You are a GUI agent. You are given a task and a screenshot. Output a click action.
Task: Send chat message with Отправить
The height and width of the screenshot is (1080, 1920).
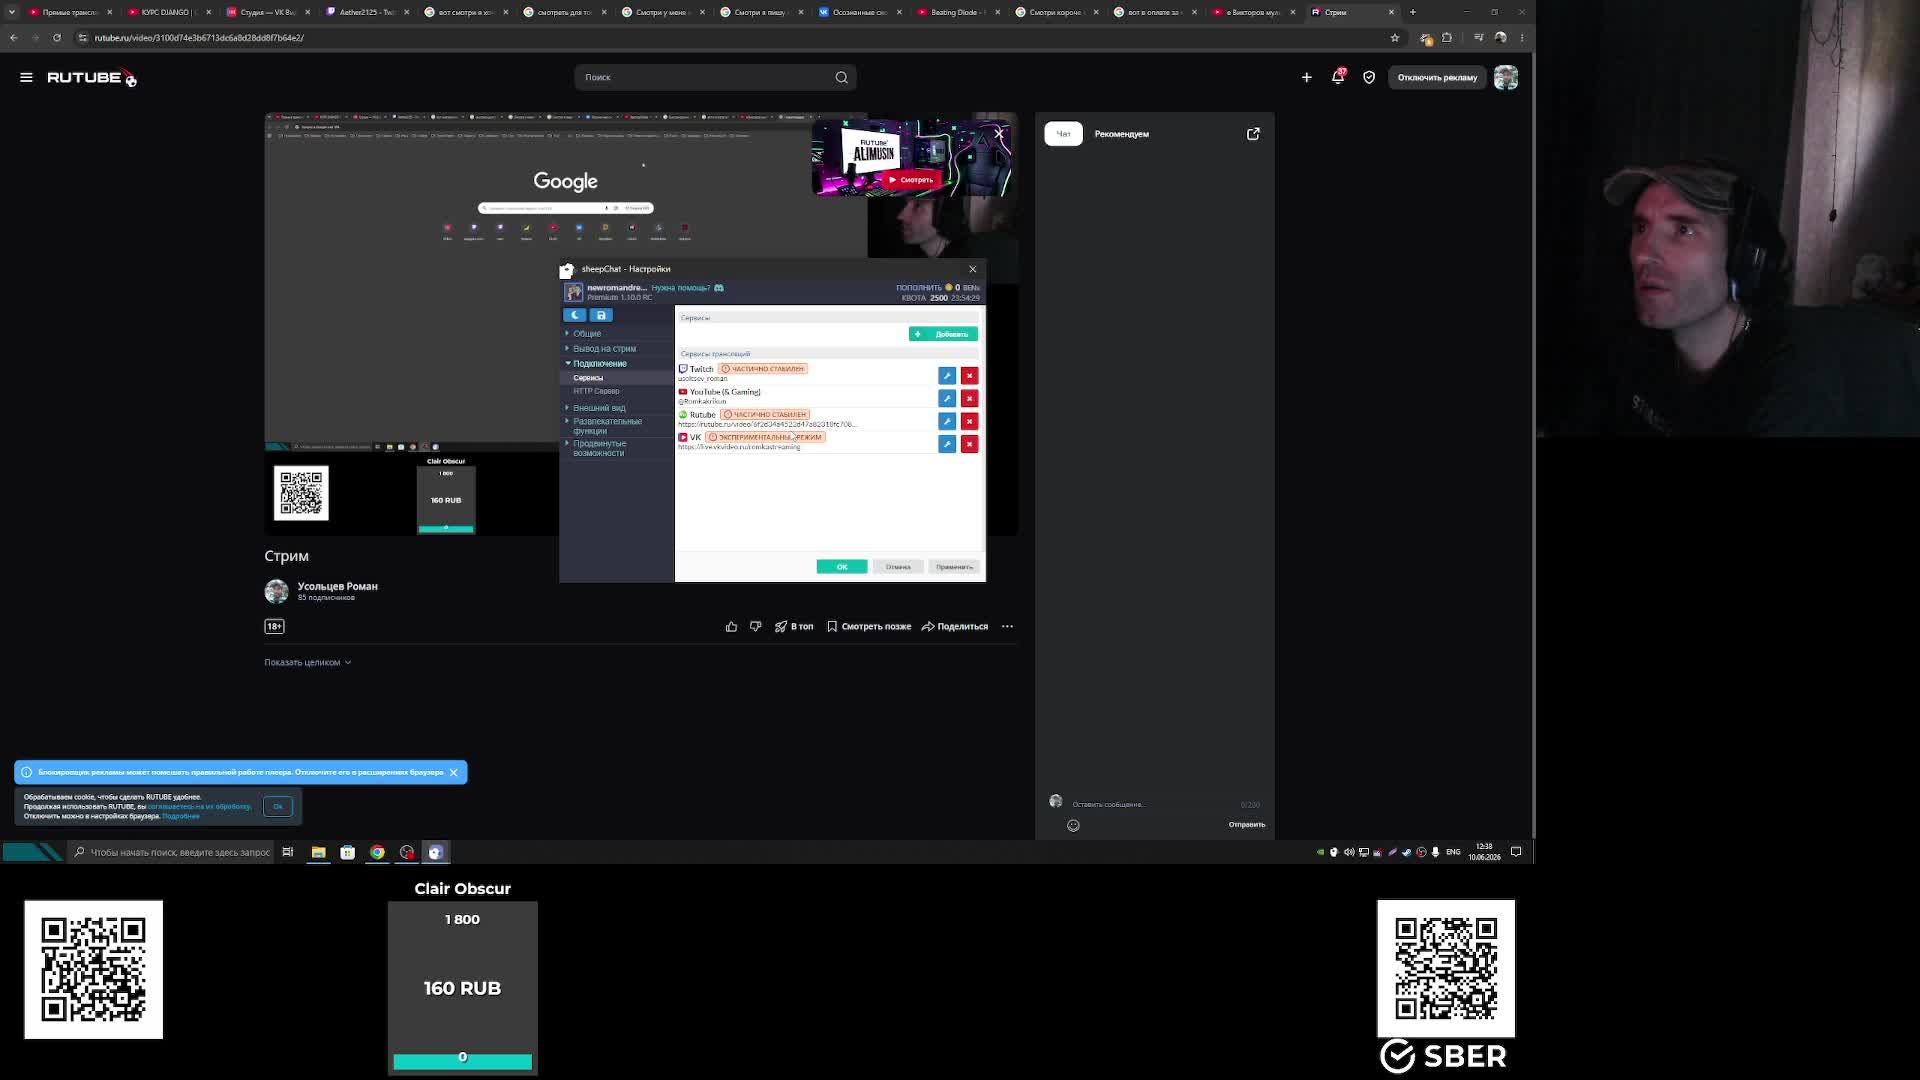point(1247,825)
